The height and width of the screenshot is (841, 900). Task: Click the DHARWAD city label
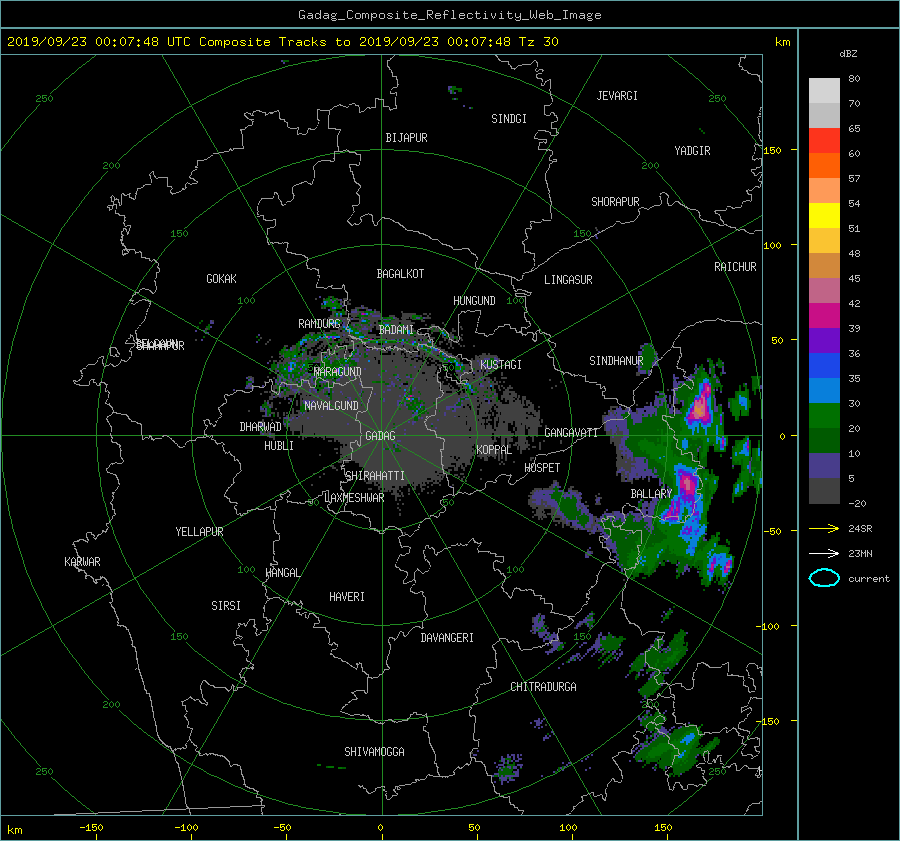tap(261, 427)
